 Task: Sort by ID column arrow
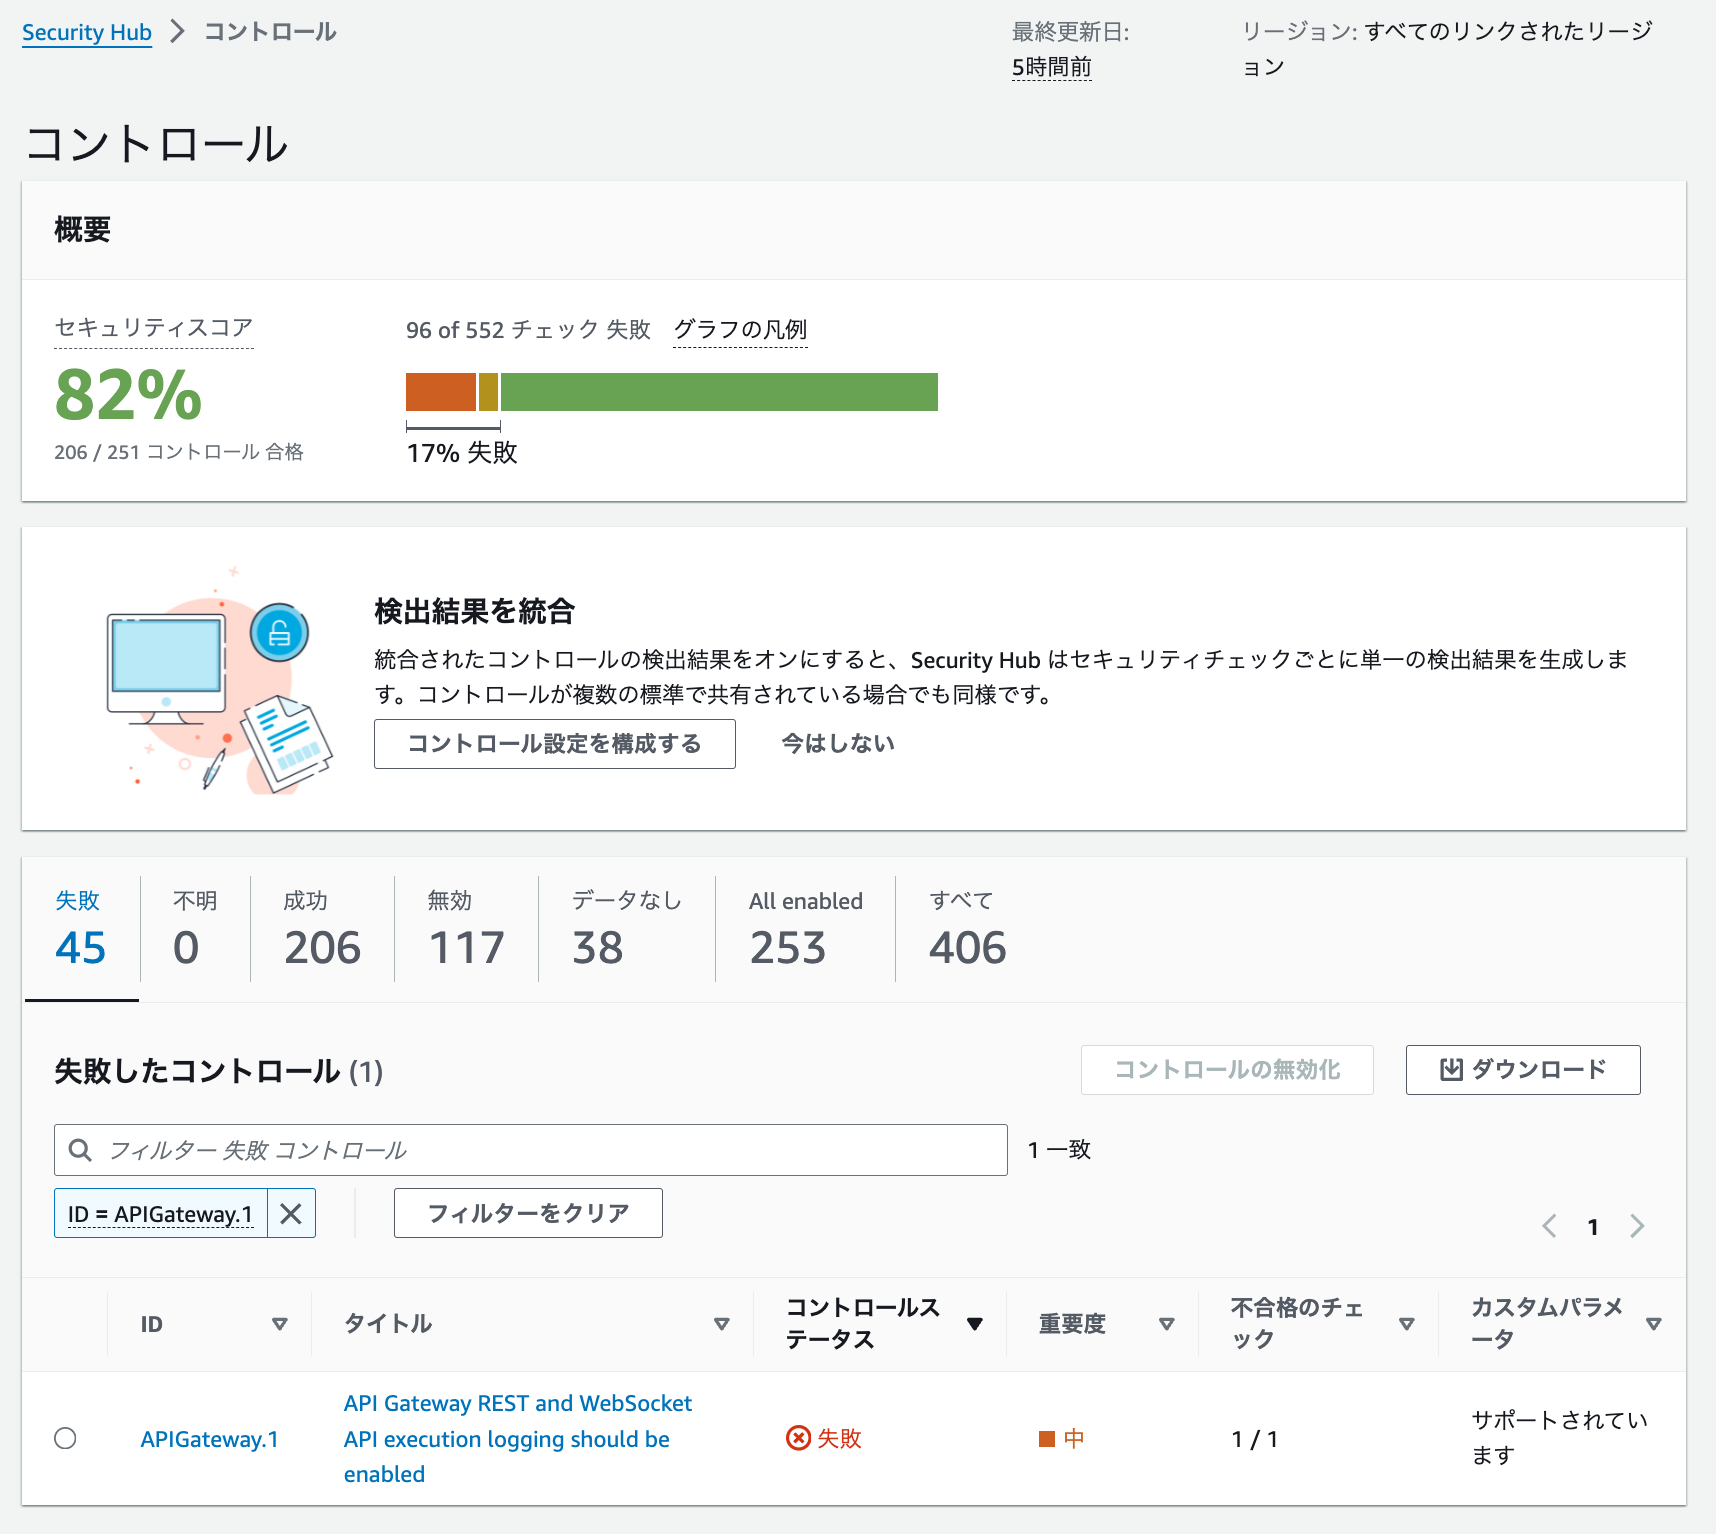pos(280,1324)
